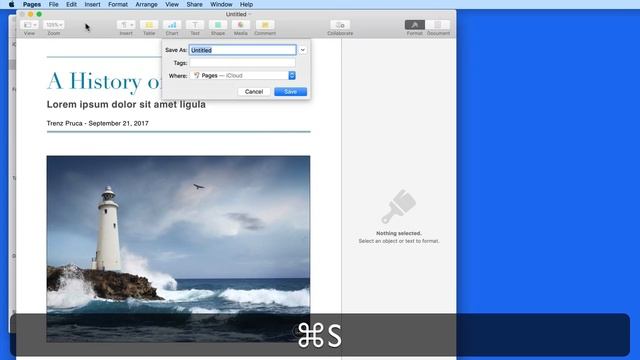Open the View toolbar dropdown
The image size is (640, 360).
[30, 25]
